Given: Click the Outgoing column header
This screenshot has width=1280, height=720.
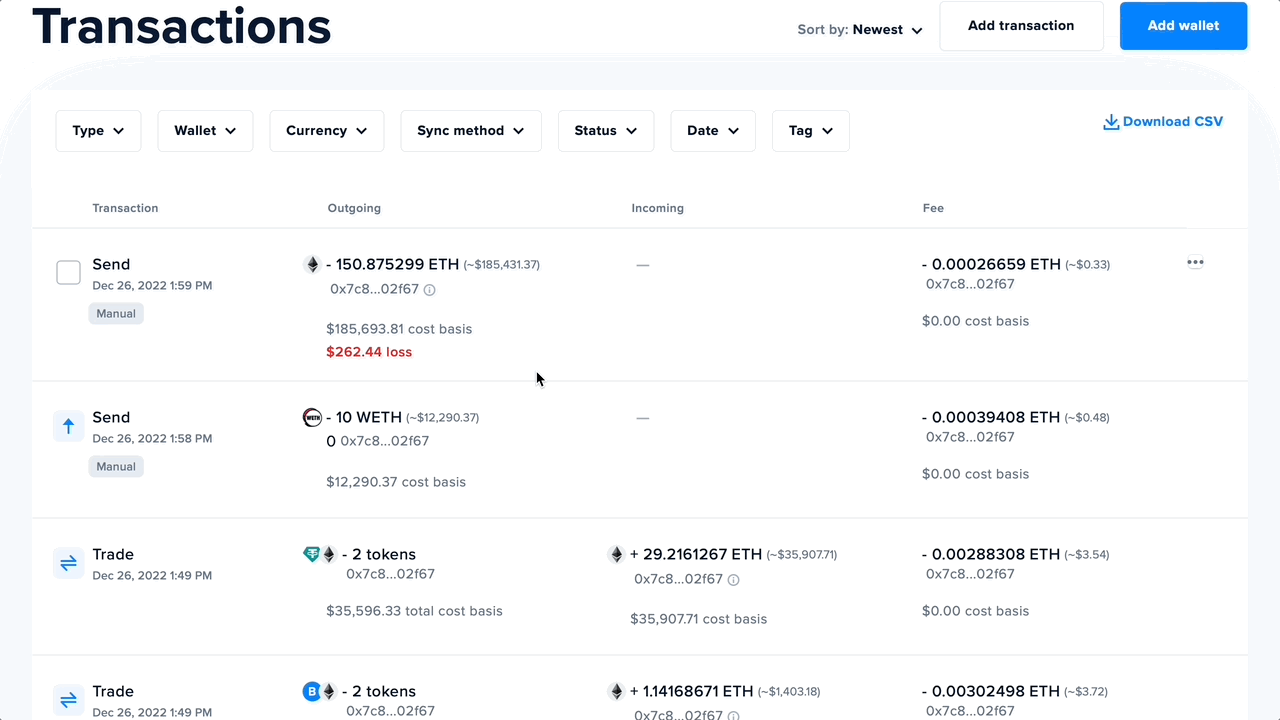Looking at the screenshot, I should pos(354,208).
